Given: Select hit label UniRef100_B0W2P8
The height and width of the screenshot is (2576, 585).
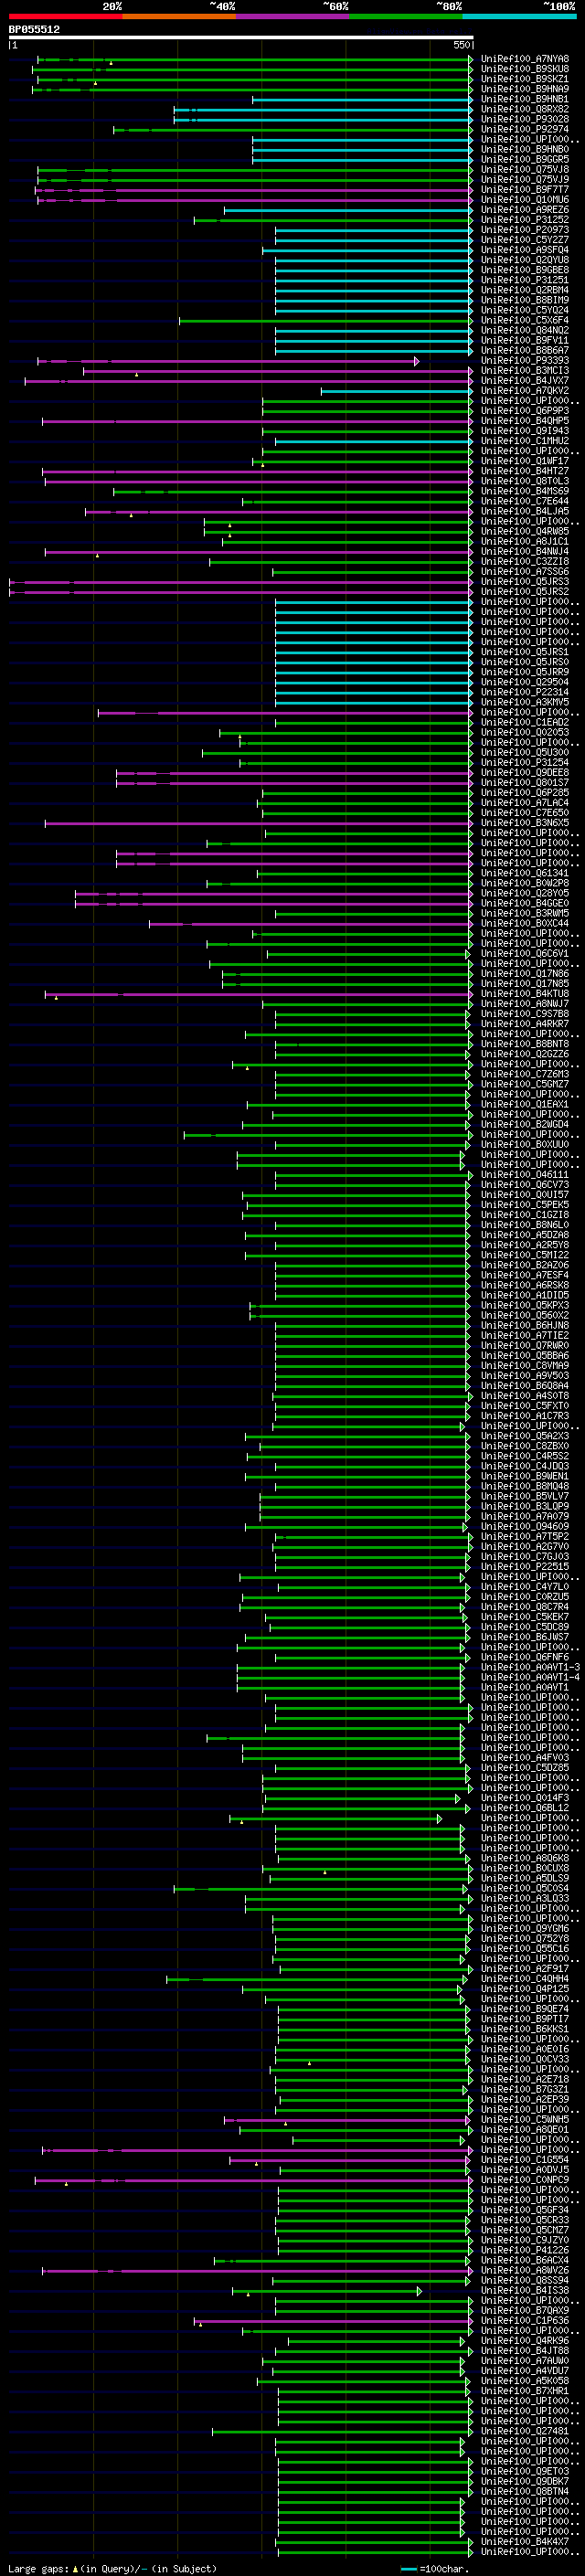Looking at the screenshot, I should (x=525, y=883).
